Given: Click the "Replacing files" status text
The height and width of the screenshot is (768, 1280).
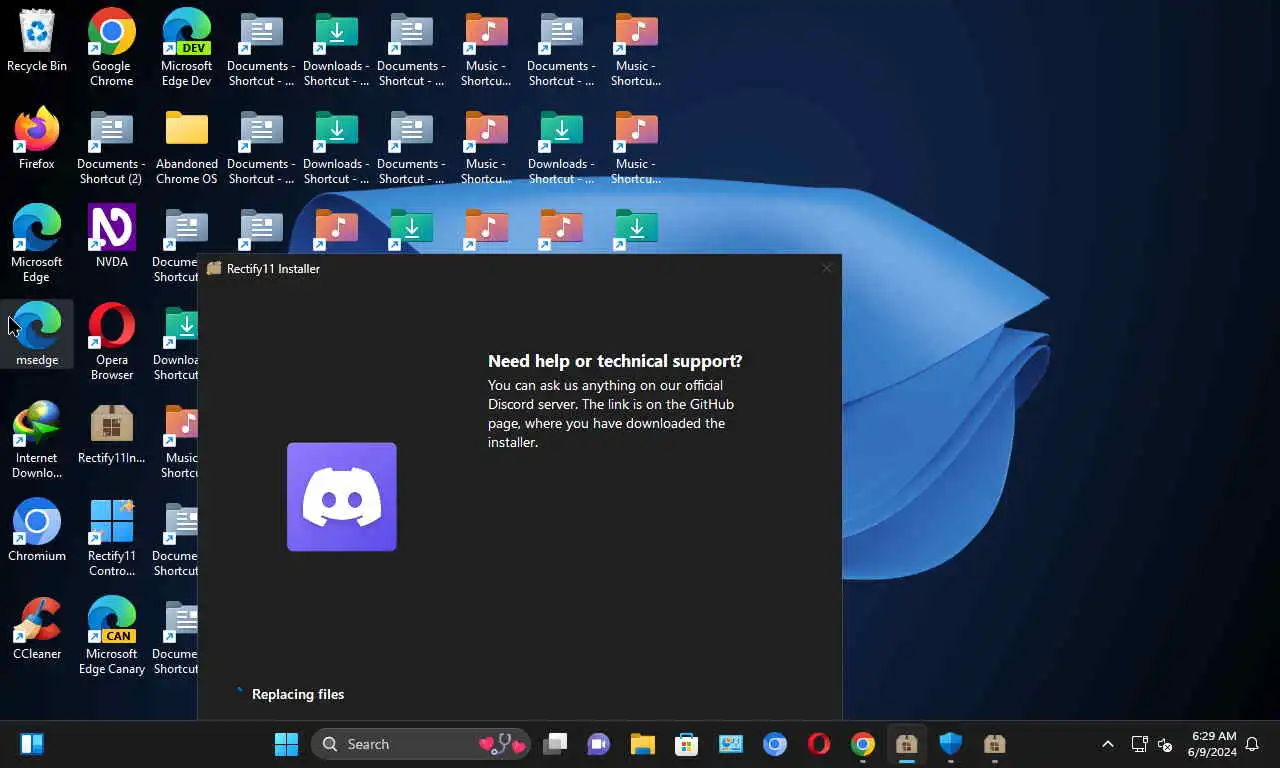Looking at the screenshot, I should click(298, 694).
